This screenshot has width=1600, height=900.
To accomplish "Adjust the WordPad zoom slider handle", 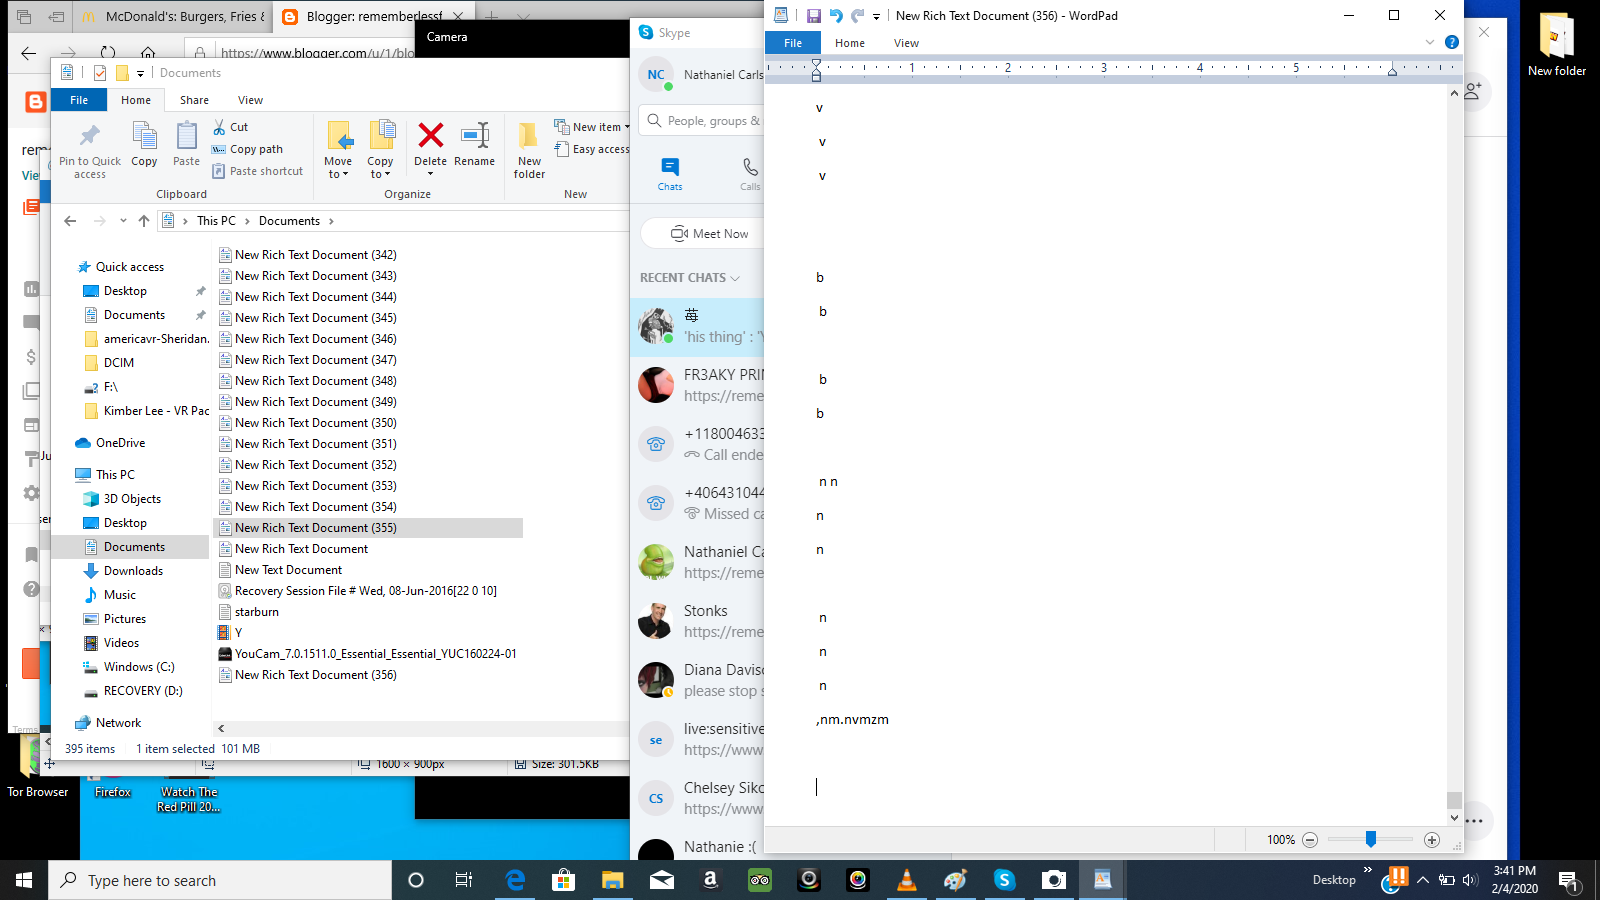I will pyautogui.click(x=1371, y=840).
